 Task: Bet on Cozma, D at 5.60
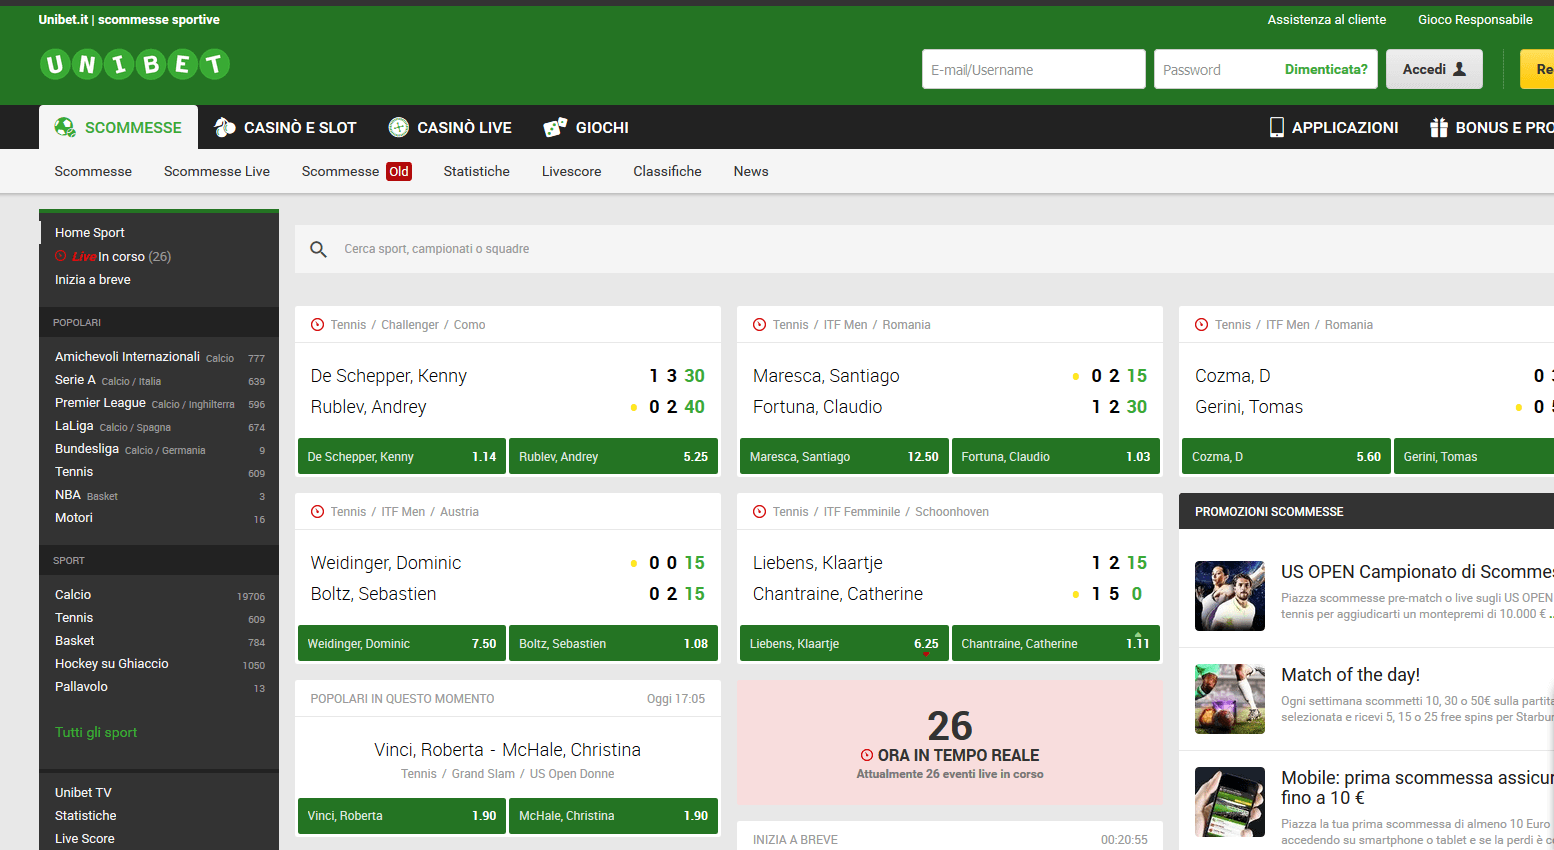1286,456
